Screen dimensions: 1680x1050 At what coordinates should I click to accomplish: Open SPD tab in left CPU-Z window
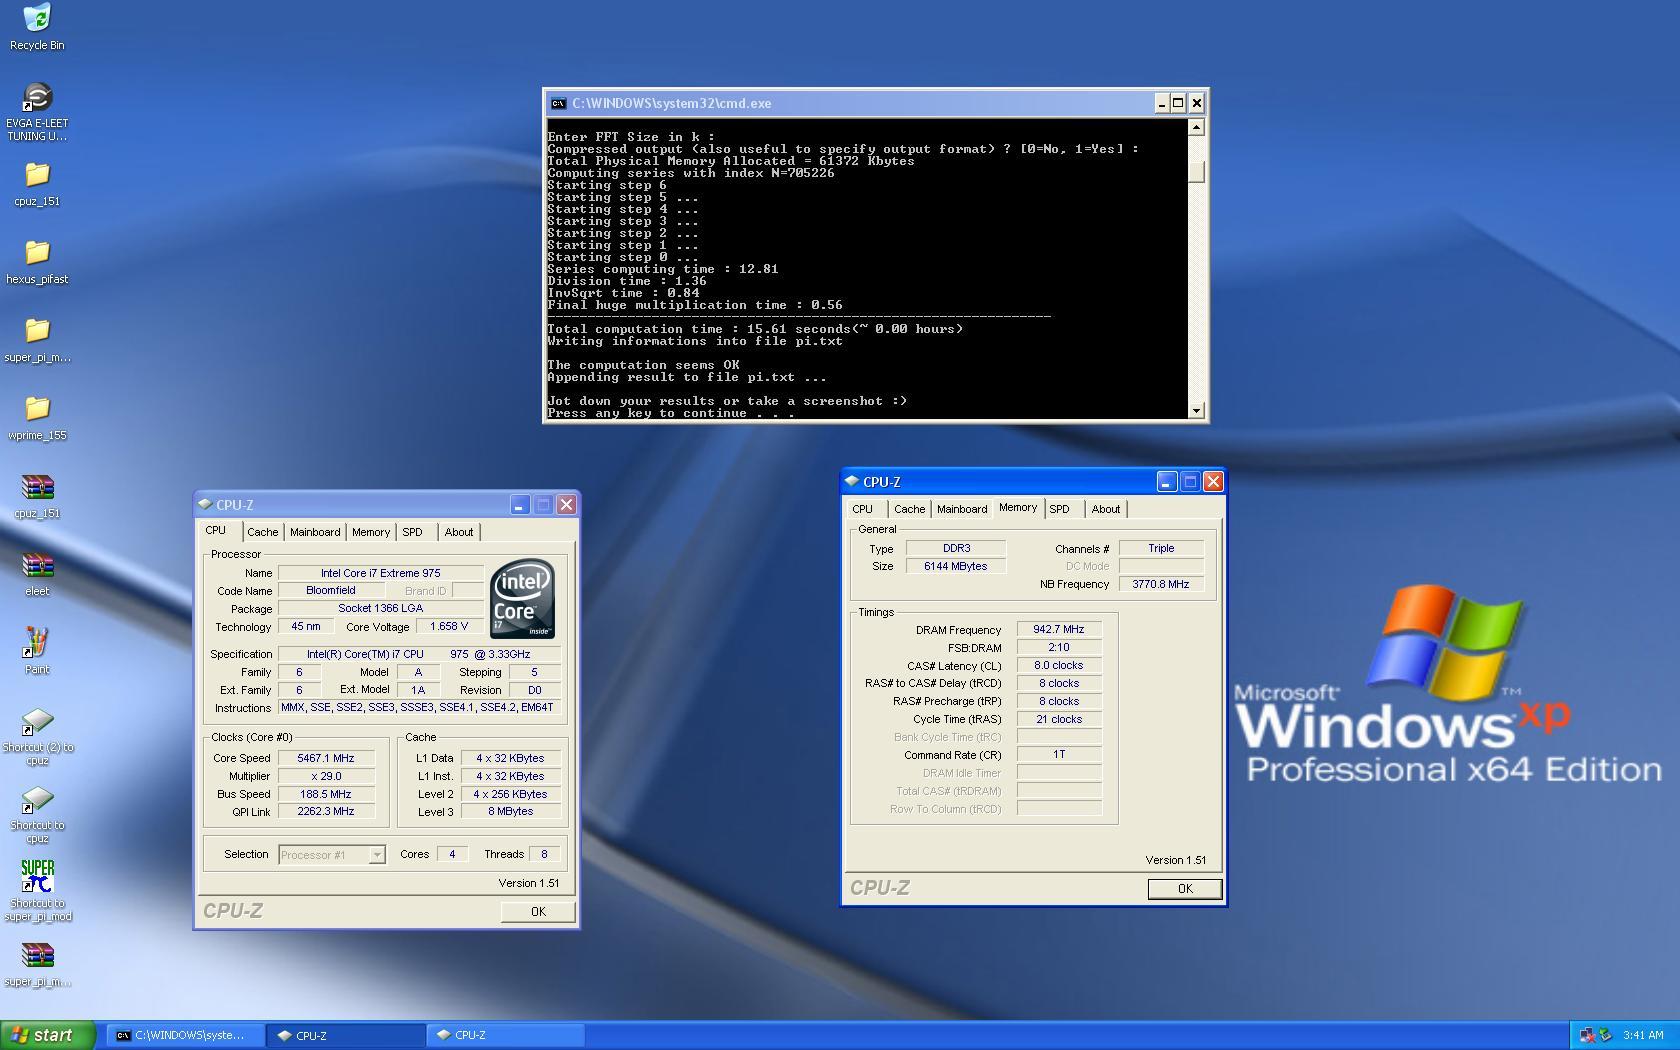(x=413, y=532)
